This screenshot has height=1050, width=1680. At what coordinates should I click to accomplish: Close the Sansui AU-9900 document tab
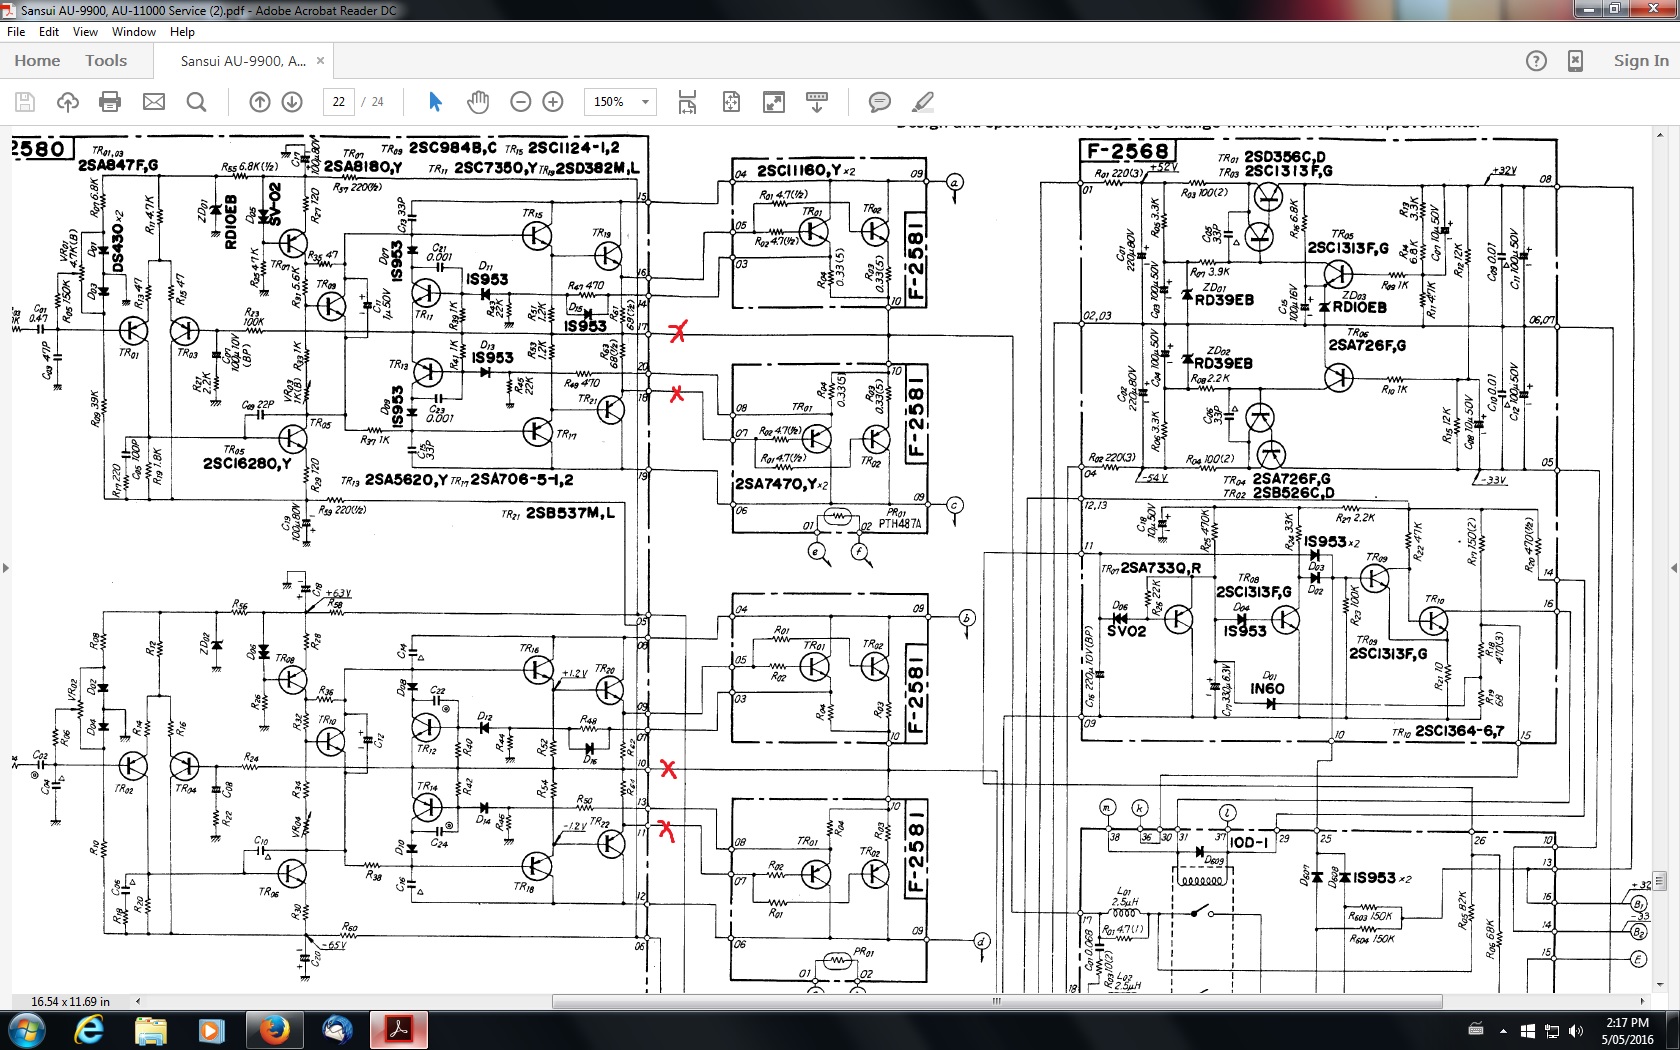point(320,61)
